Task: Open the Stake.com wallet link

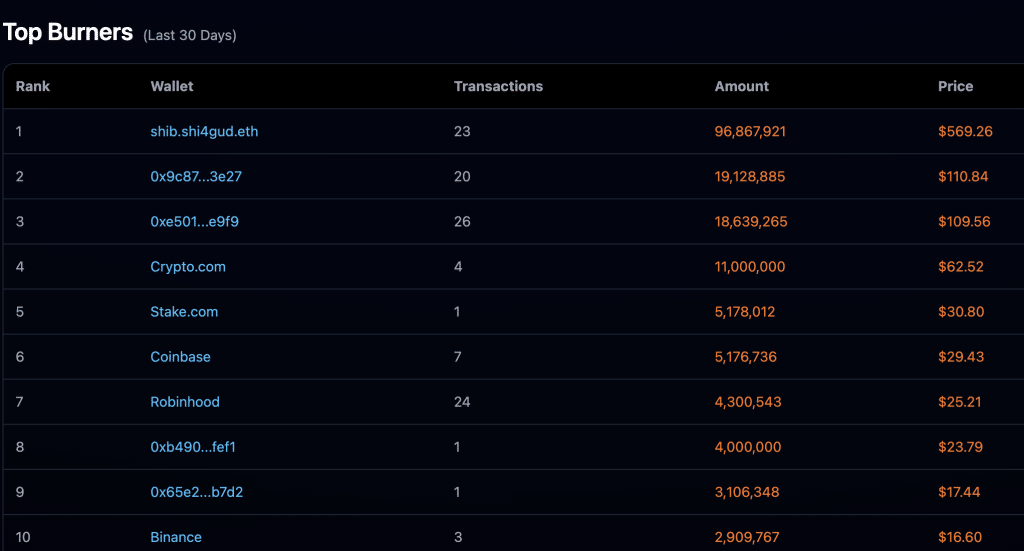Action: tap(184, 312)
